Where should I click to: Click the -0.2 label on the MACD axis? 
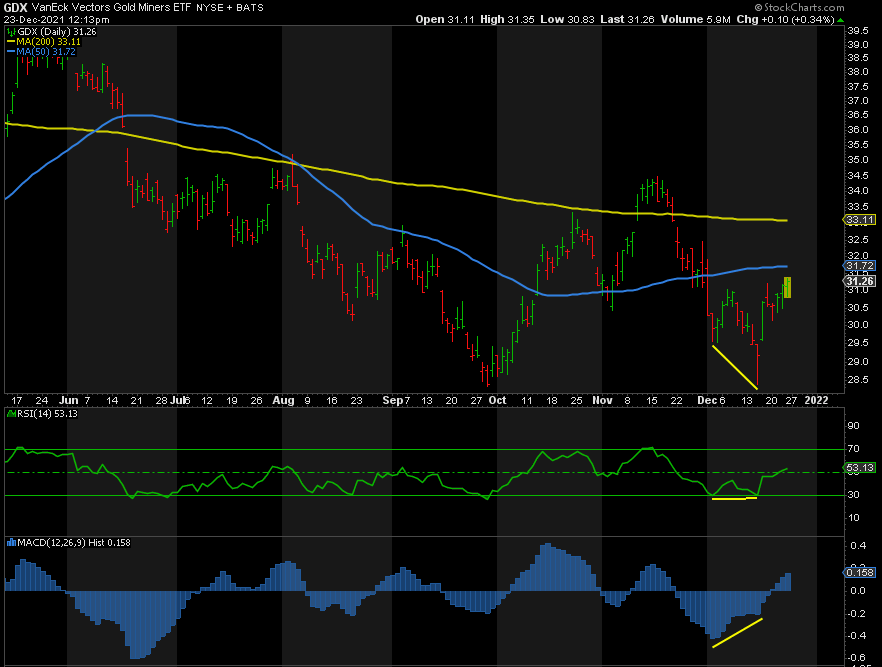click(857, 613)
